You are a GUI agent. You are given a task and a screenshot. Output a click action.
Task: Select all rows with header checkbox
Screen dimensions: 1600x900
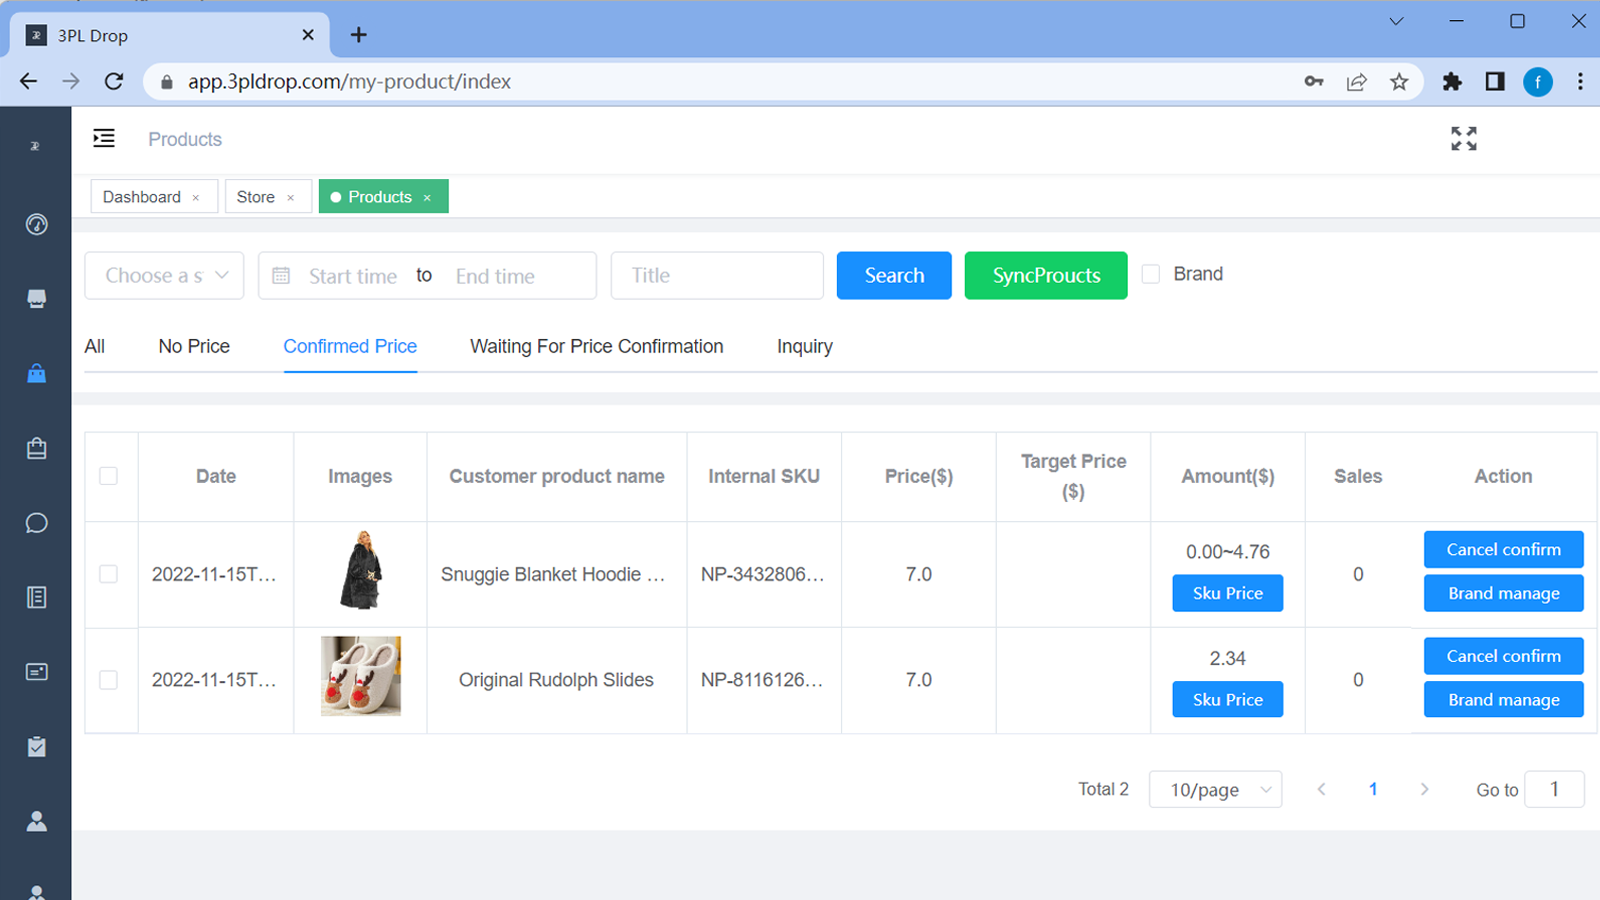click(109, 476)
